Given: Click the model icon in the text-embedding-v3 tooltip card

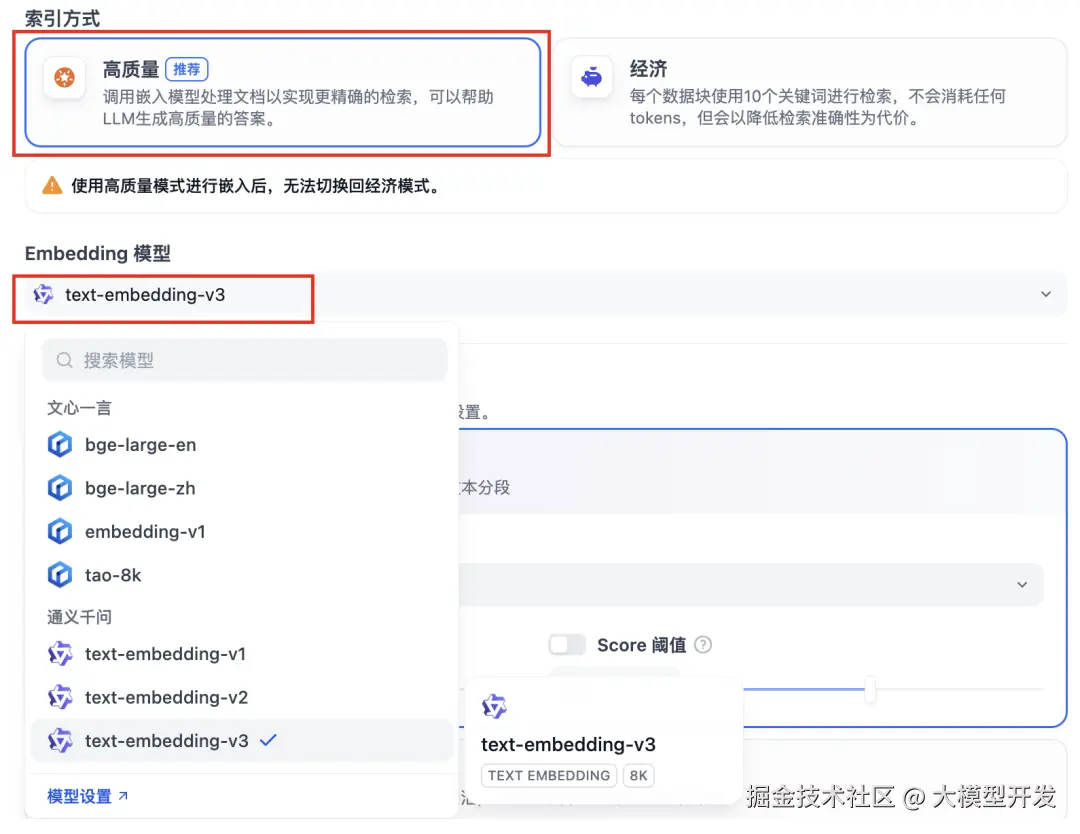Looking at the screenshot, I should pyautogui.click(x=494, y=707).
